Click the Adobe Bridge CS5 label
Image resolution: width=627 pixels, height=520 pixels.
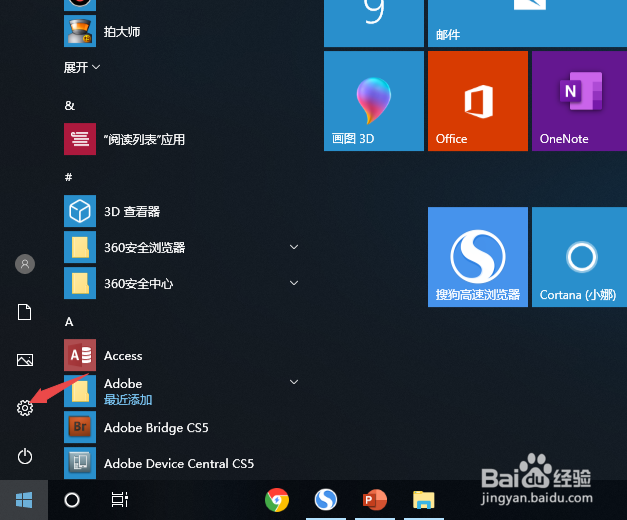tap(156, 428)
